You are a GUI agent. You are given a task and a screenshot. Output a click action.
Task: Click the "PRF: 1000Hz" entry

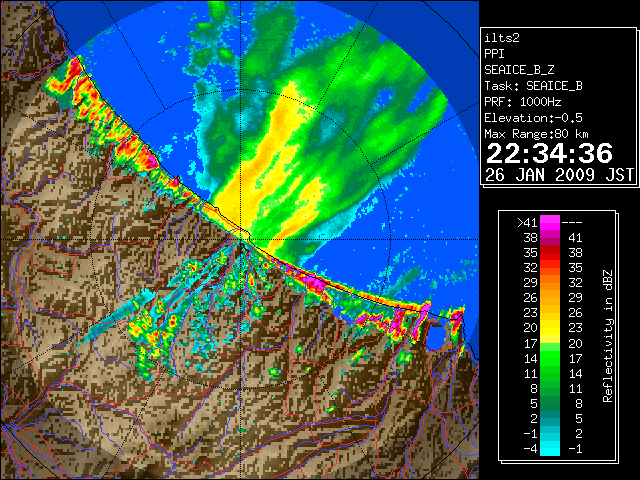(522, 102)
